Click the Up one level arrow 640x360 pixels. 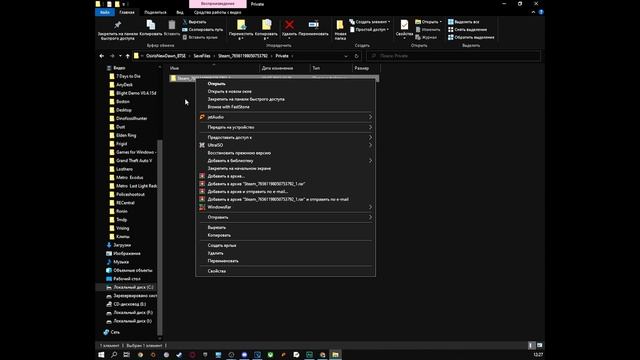click(x=127, y=56)
